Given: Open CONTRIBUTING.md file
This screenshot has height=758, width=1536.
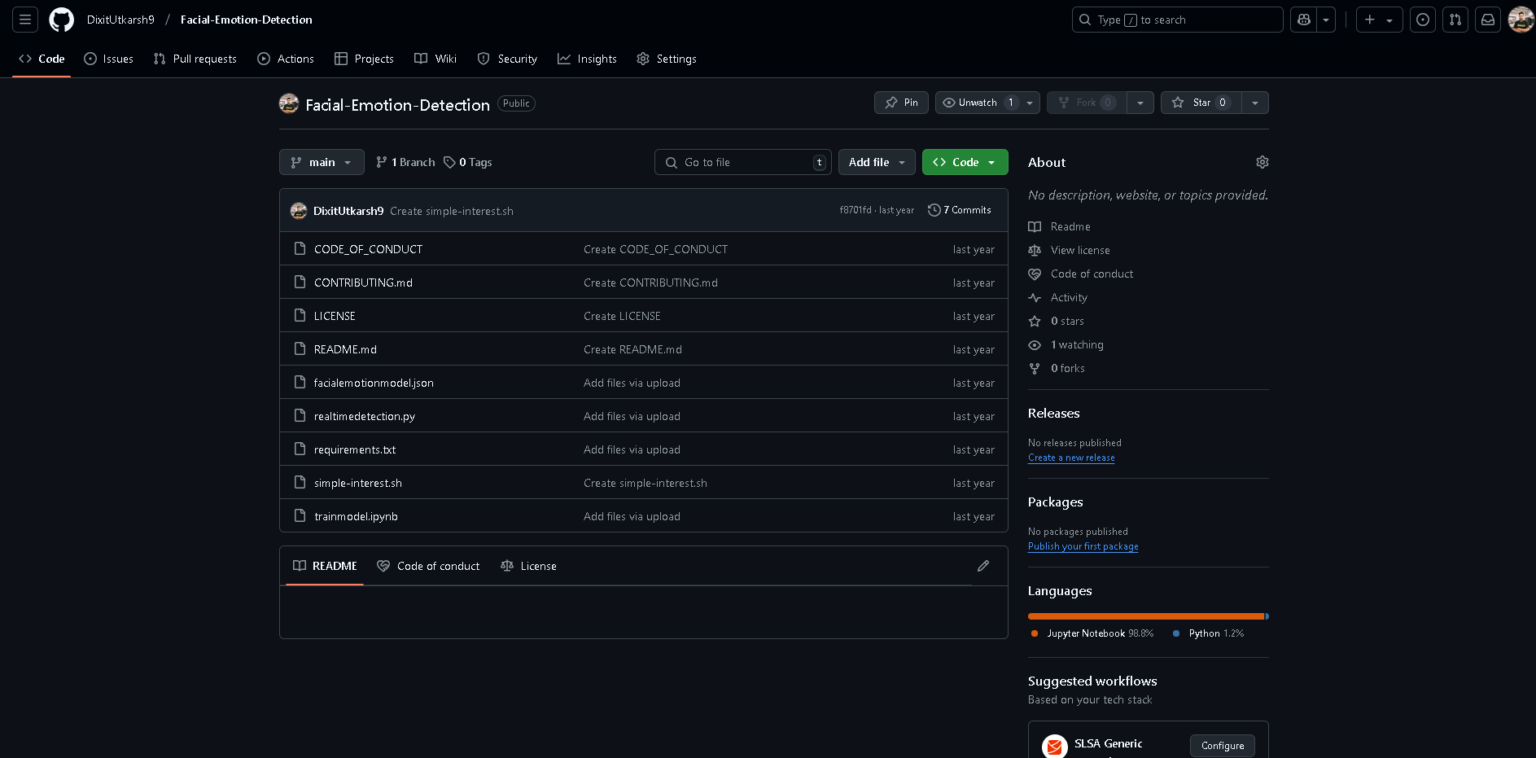Looking at the screenshot, I should (363, 283).
